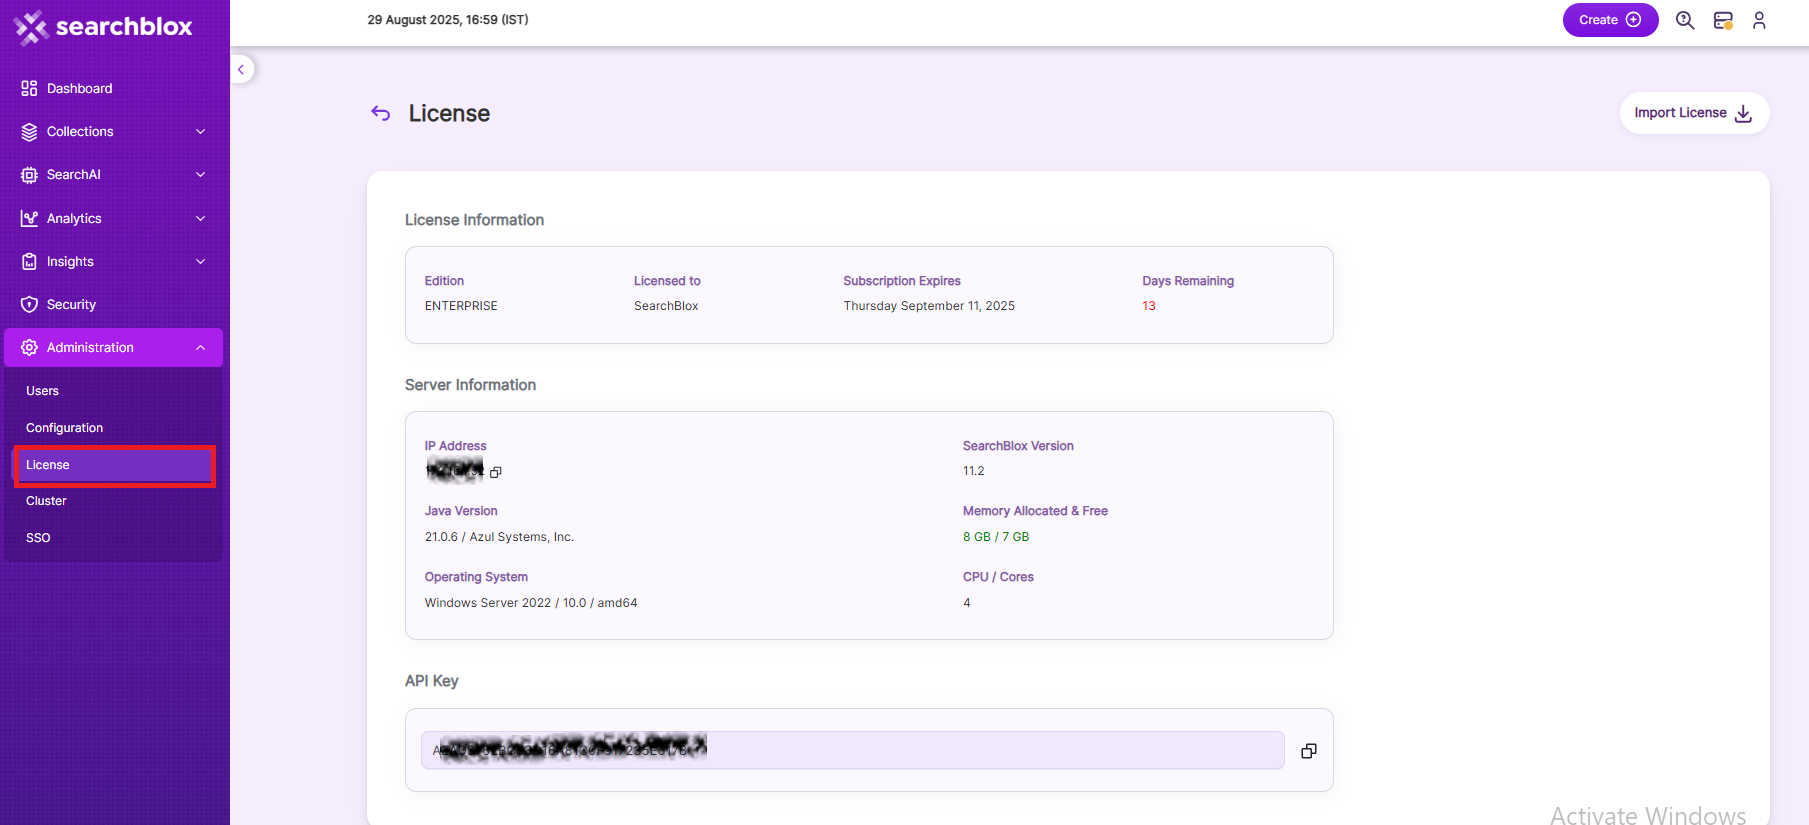Click the Security shield icon
Viewport: 1809px width, 825px height.
click(29, 304)
